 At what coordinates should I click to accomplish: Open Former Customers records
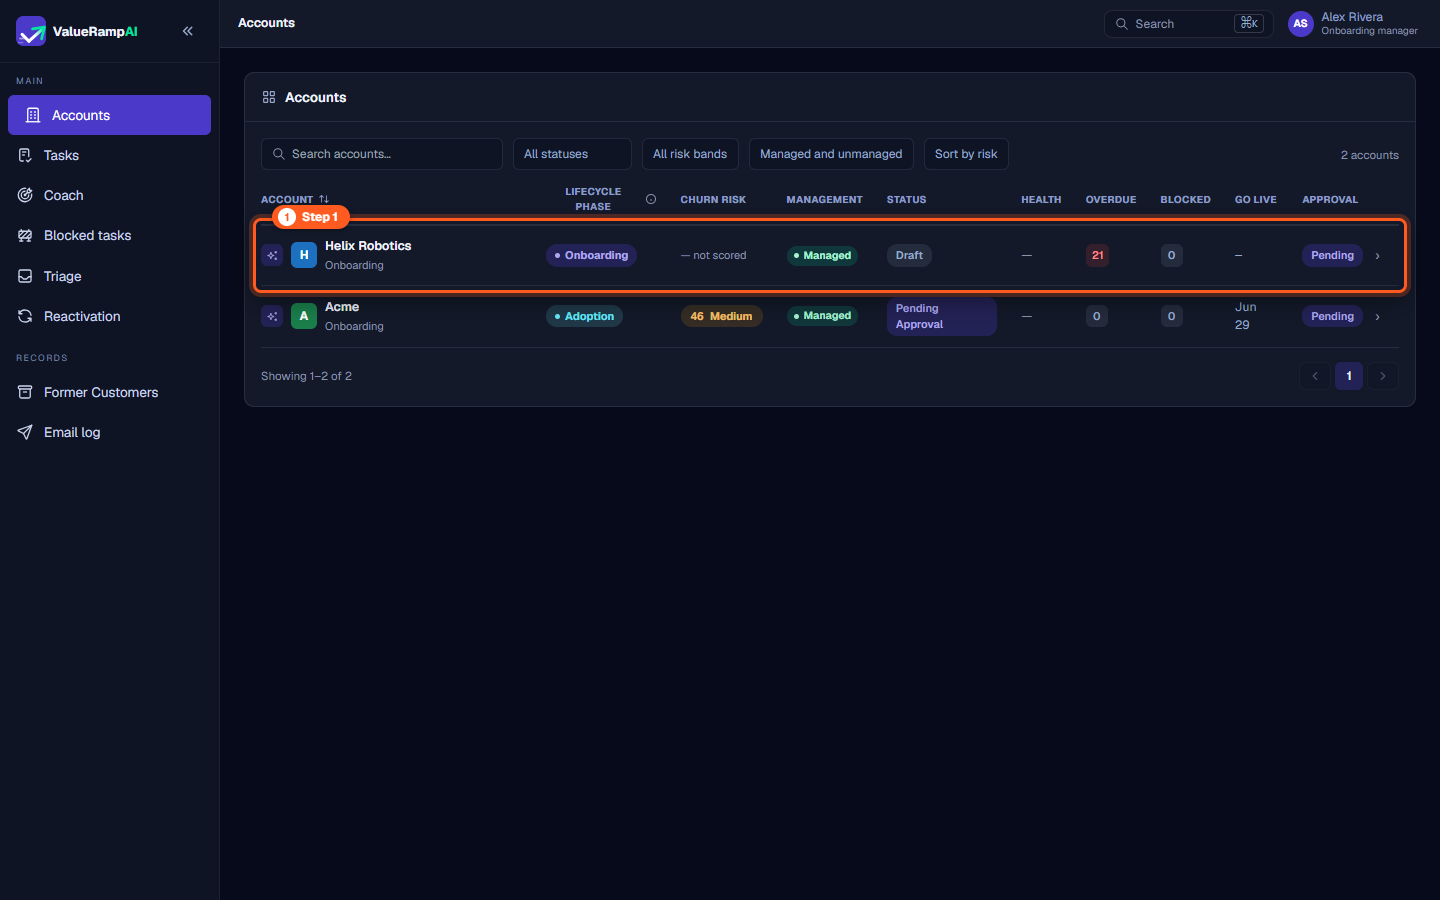click(x=109, y=392)
